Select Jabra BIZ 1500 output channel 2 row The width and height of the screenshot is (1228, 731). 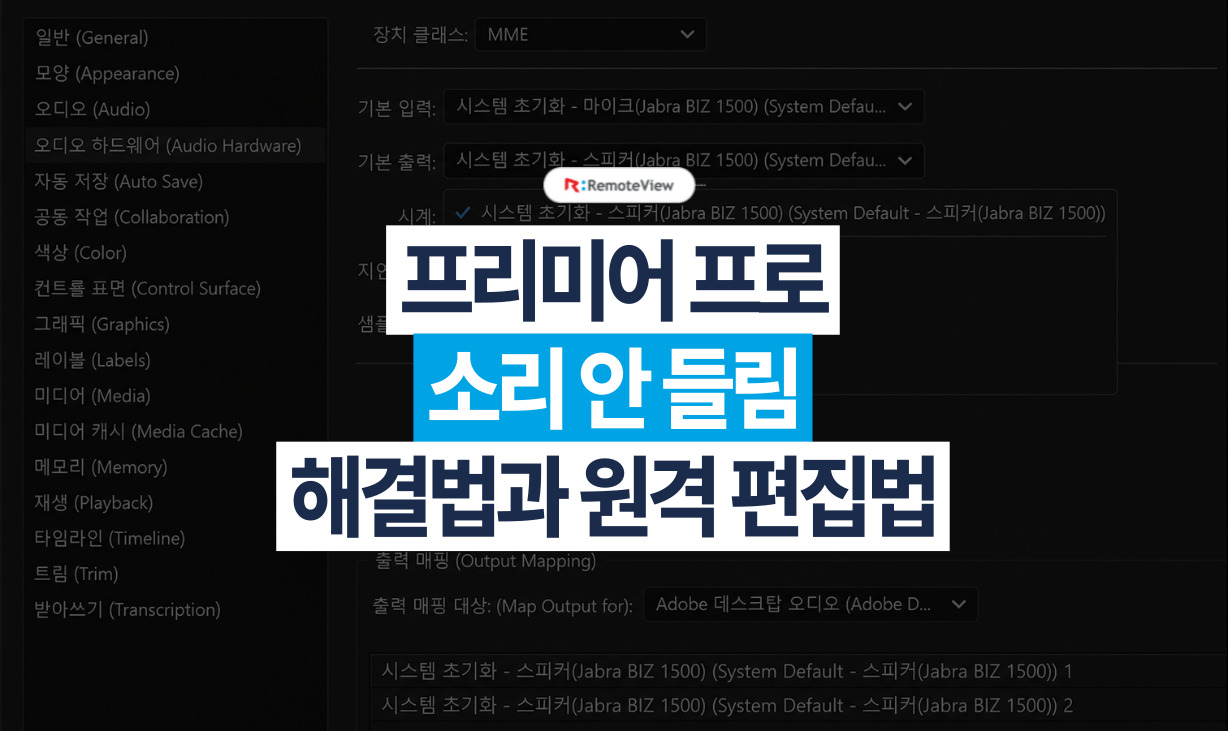[798, 705]
